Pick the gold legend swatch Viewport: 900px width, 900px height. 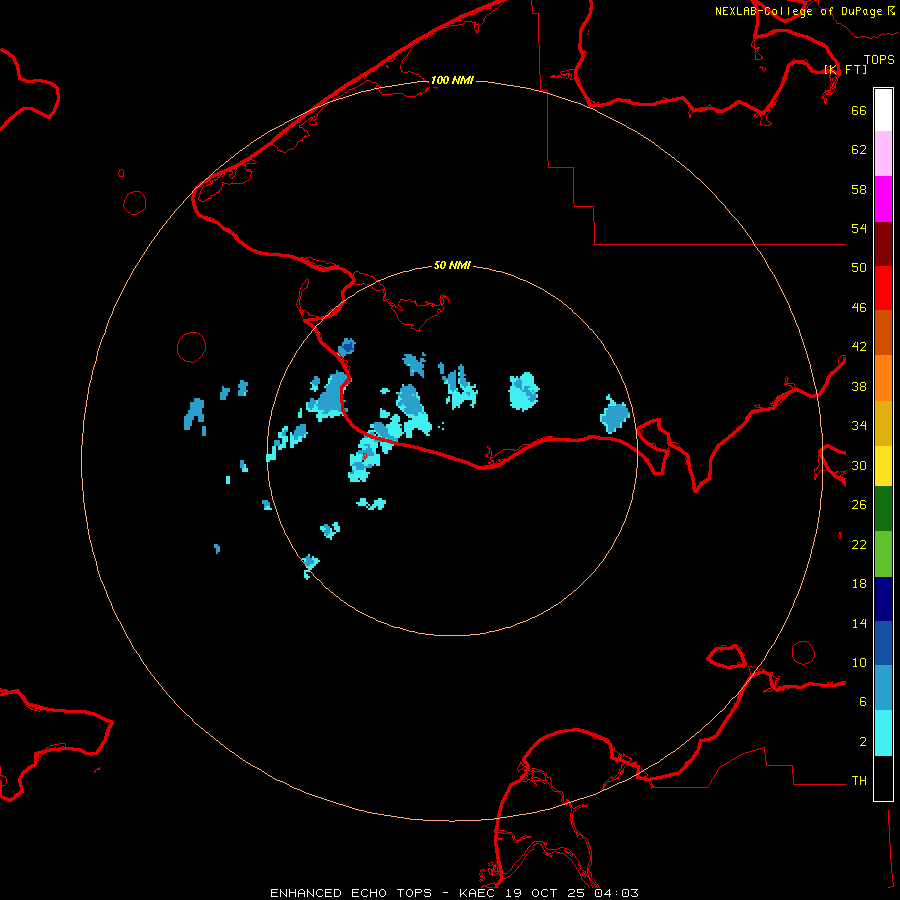(883, 423)
